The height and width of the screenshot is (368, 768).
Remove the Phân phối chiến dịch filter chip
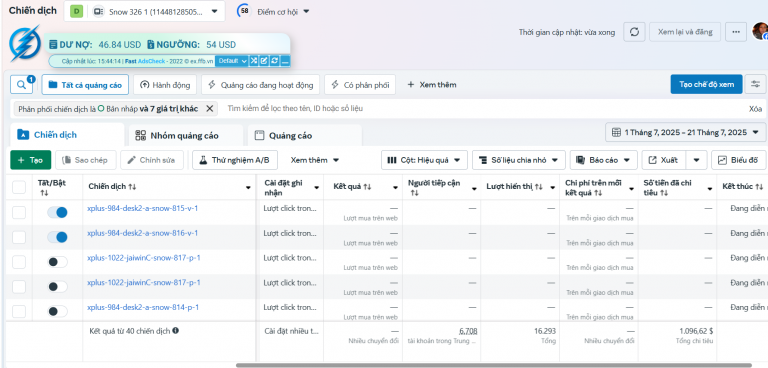[x=210, y=109]
